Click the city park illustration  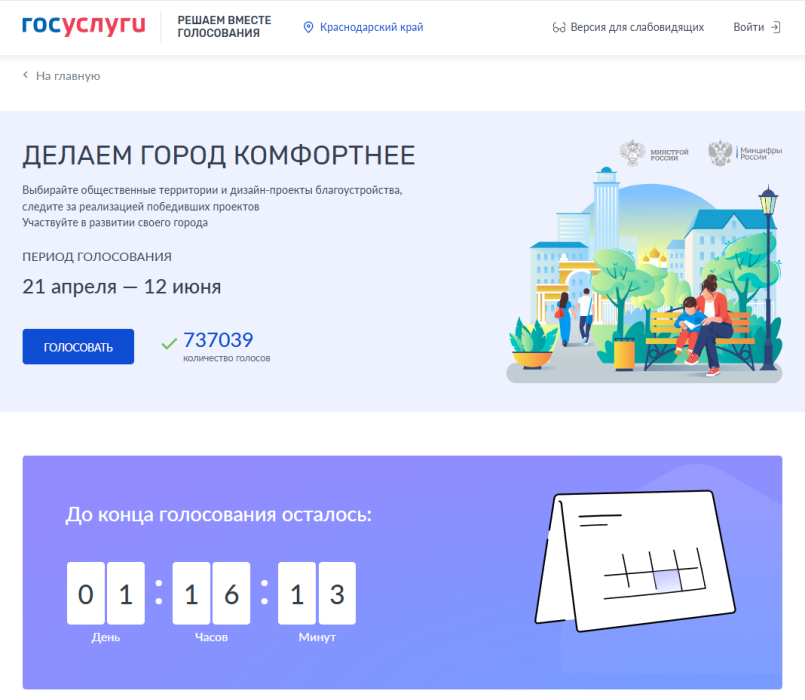point(644,275)
